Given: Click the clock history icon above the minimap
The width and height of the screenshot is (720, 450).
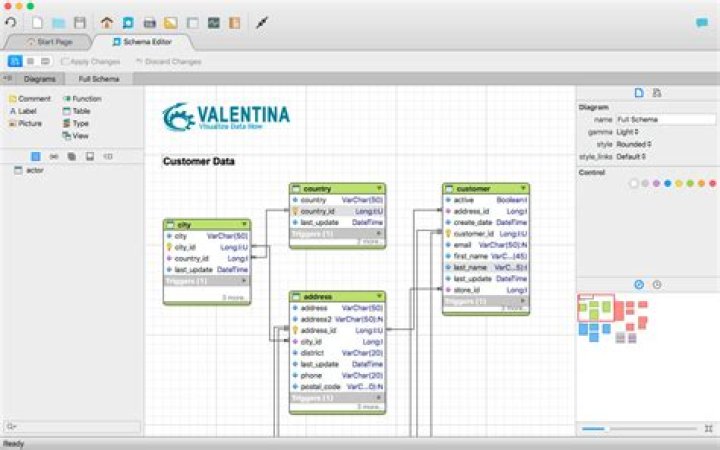Looking at the screenshot, I should click(x=657, y=285).
